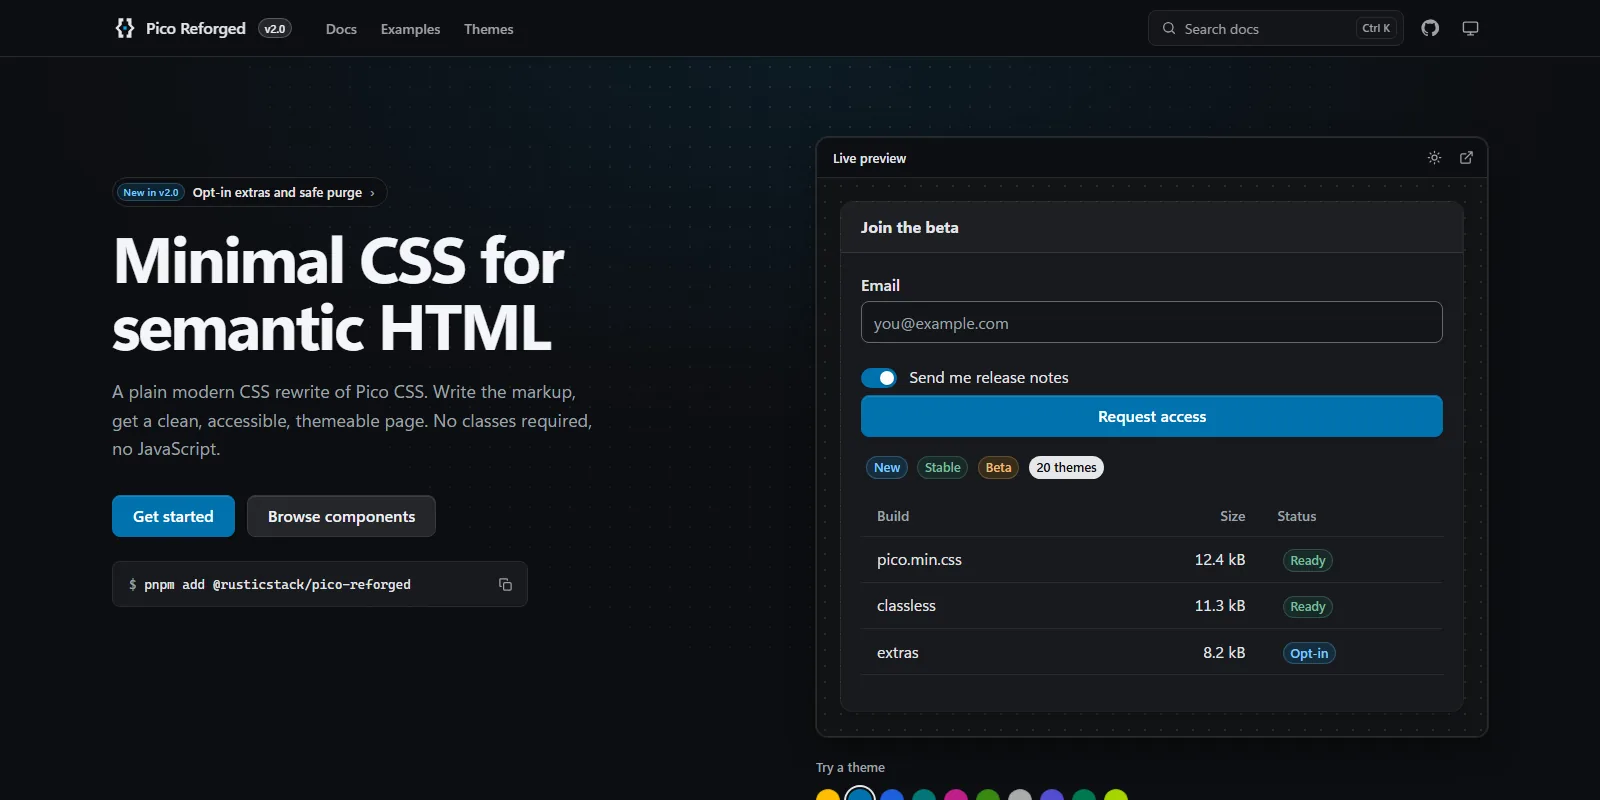Click the Pico Reforged brand name
This screenshot has height=800, width=1600.
tap(196, 28)
